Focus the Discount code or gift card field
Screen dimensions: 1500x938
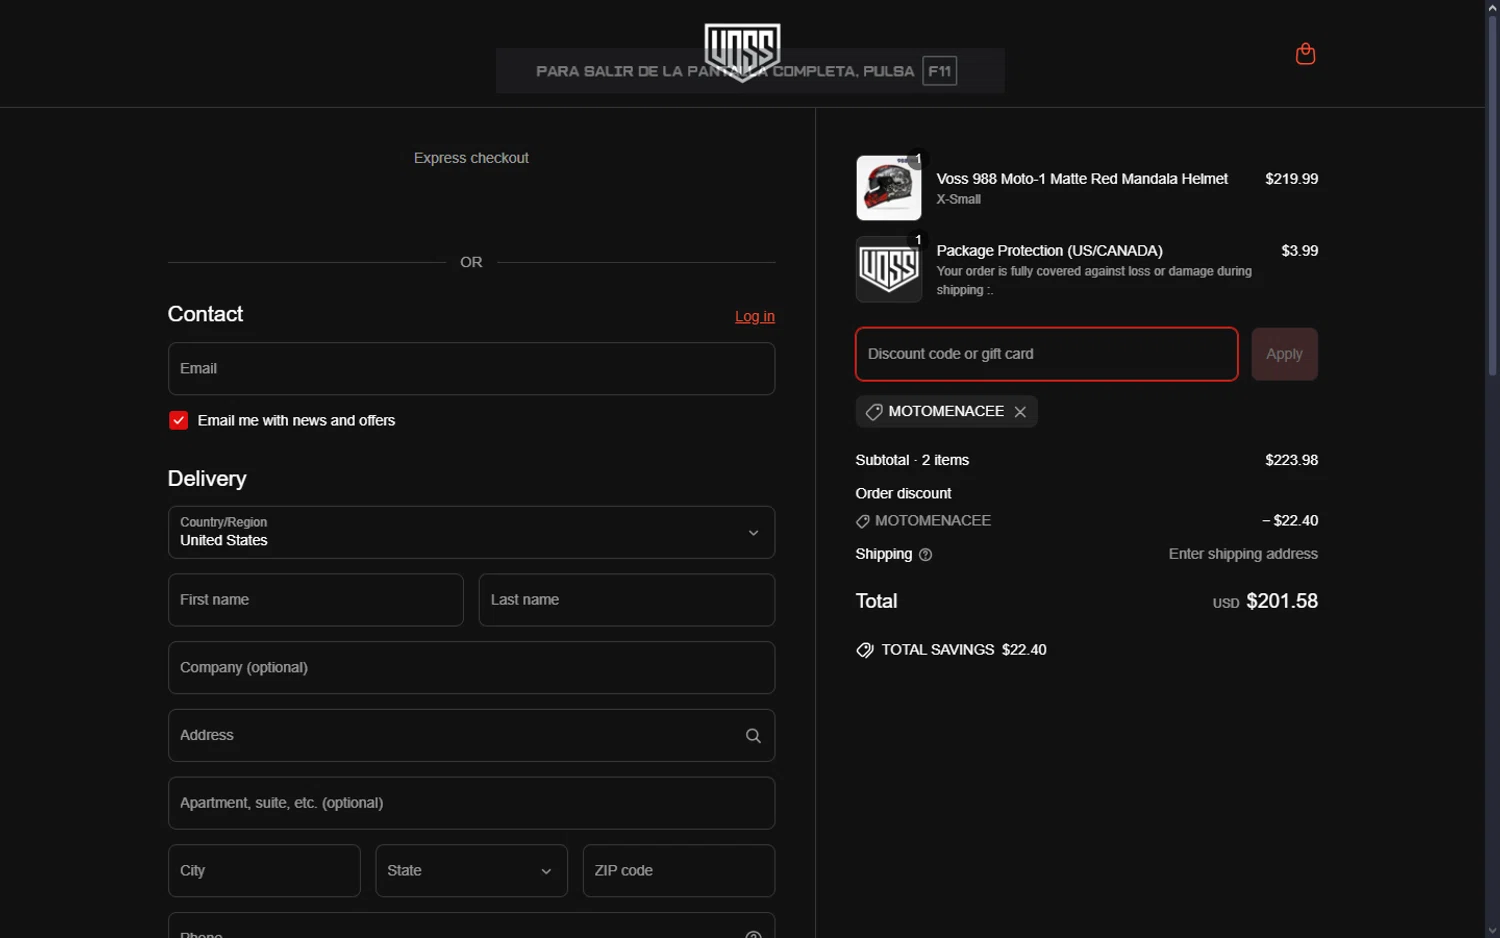1046,354
